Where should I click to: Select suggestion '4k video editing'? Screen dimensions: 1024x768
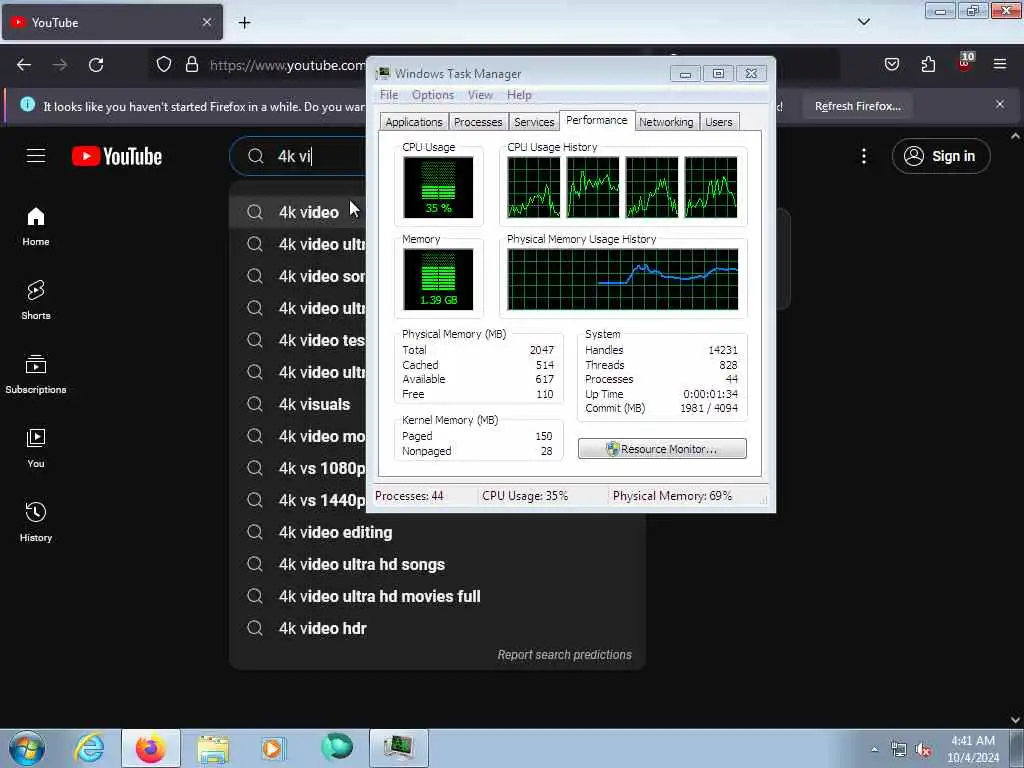pos(437,532)
